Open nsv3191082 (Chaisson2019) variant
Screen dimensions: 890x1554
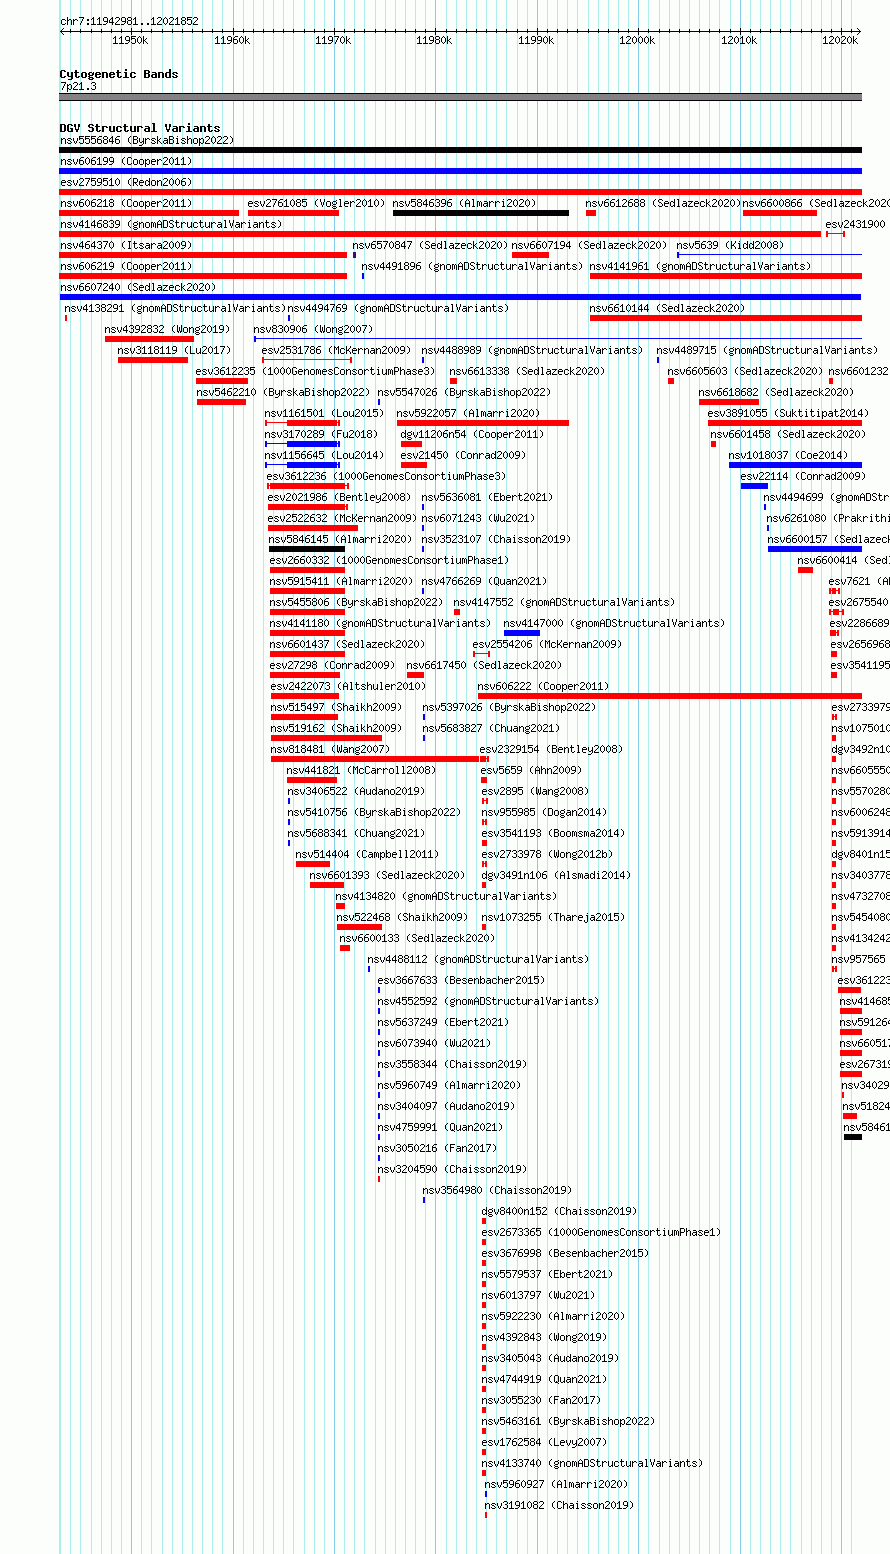point(559,1506)
